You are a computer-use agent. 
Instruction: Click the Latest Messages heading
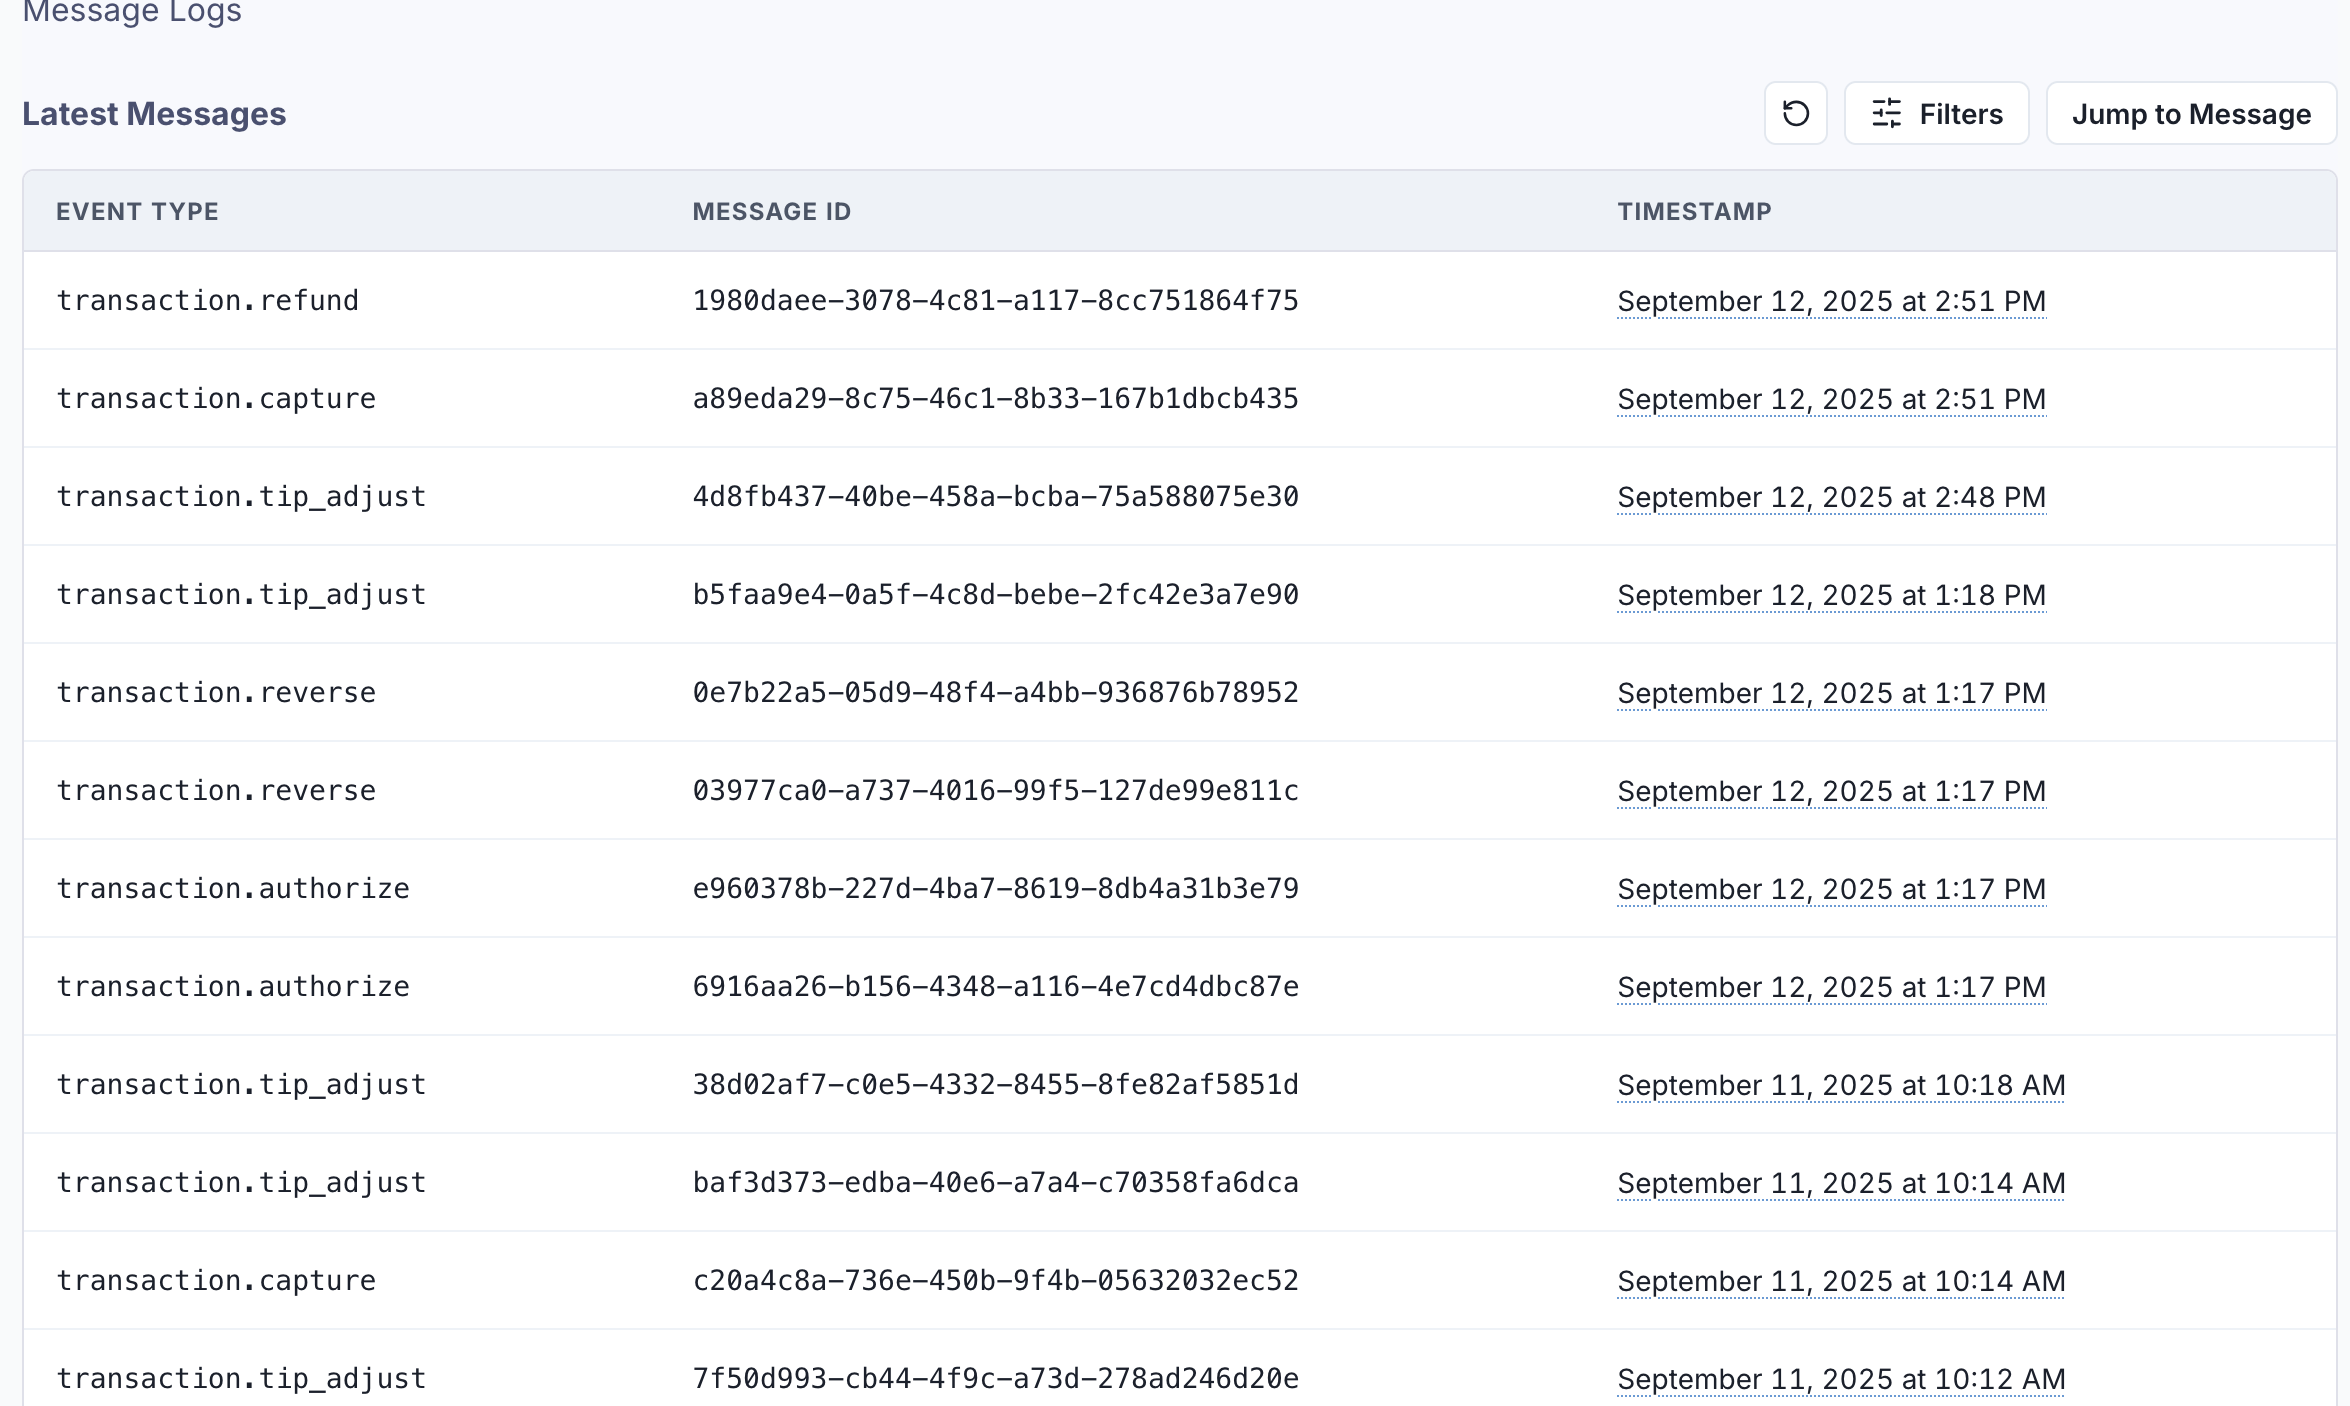pyautogui.click(x=154, y=113)
